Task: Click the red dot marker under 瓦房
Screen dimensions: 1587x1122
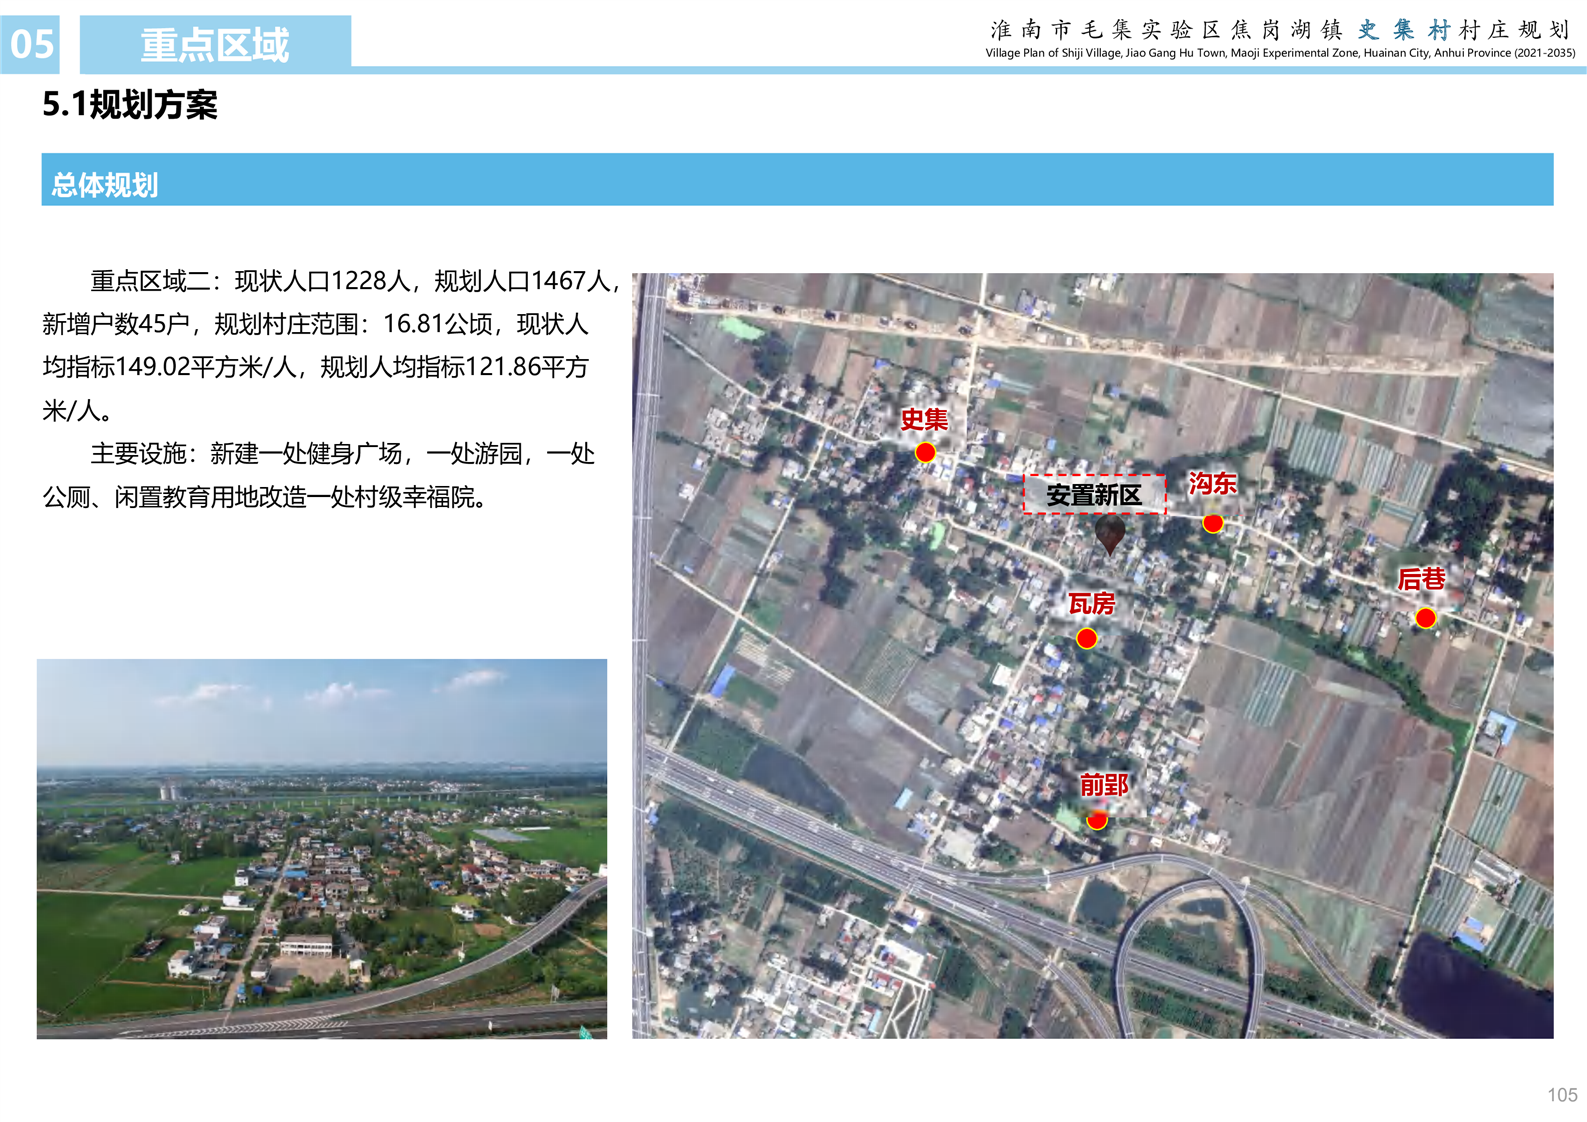Action: [x=1086, y=638]
